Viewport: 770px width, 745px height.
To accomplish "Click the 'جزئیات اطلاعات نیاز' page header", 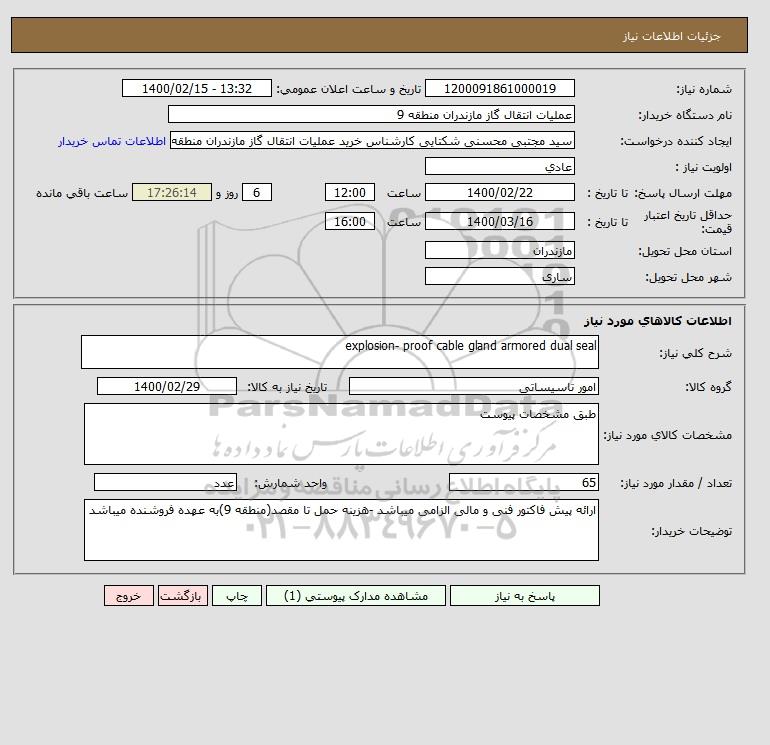I will 671,36.
